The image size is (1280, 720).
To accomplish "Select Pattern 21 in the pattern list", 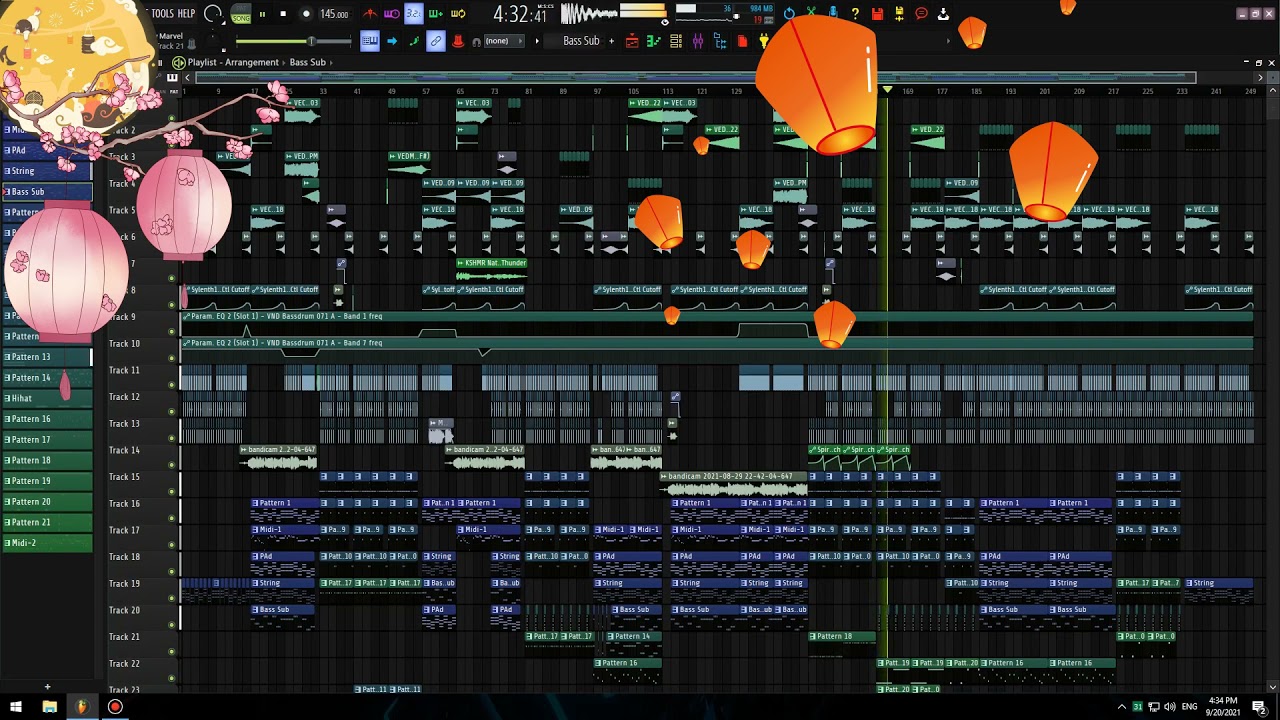I will coord(46,522).
